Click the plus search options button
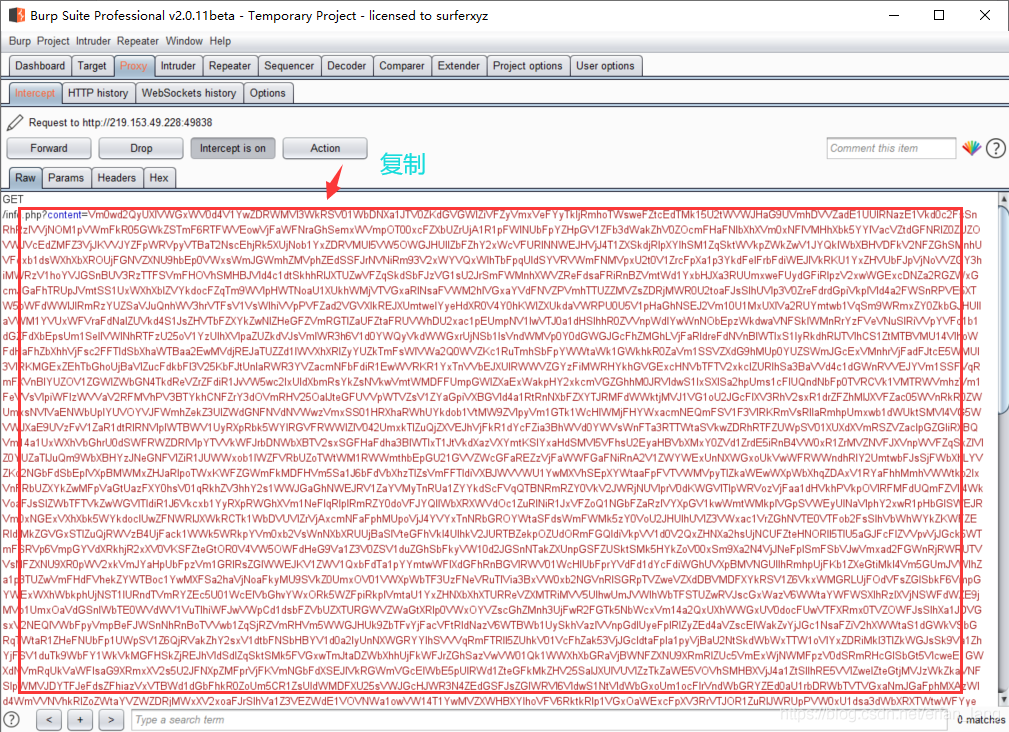Viewport: 1009px width, 732px height. tap(80, 720)
